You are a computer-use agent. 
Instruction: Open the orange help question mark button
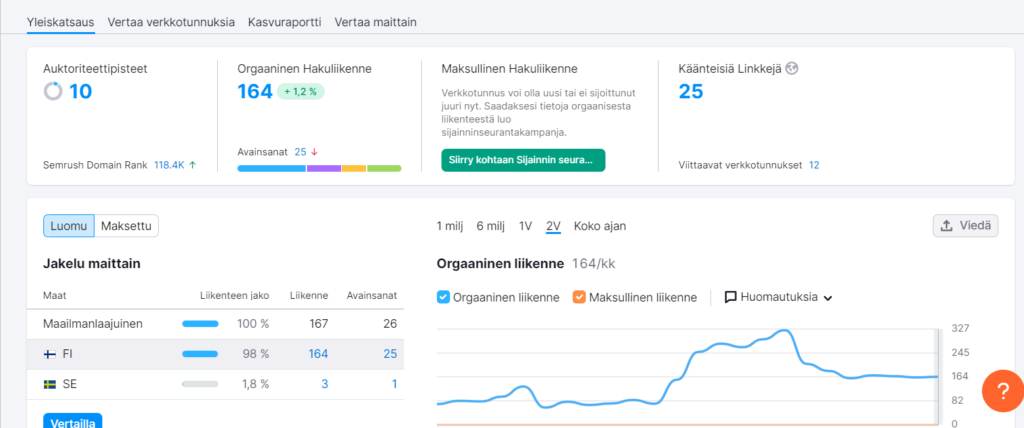click(1004, 391)
